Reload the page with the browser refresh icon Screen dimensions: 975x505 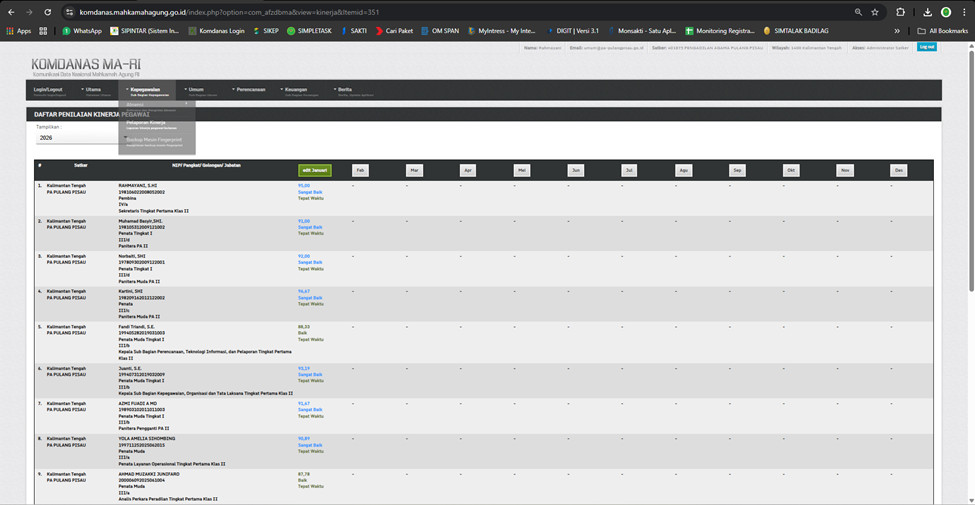tap(47, 12)
